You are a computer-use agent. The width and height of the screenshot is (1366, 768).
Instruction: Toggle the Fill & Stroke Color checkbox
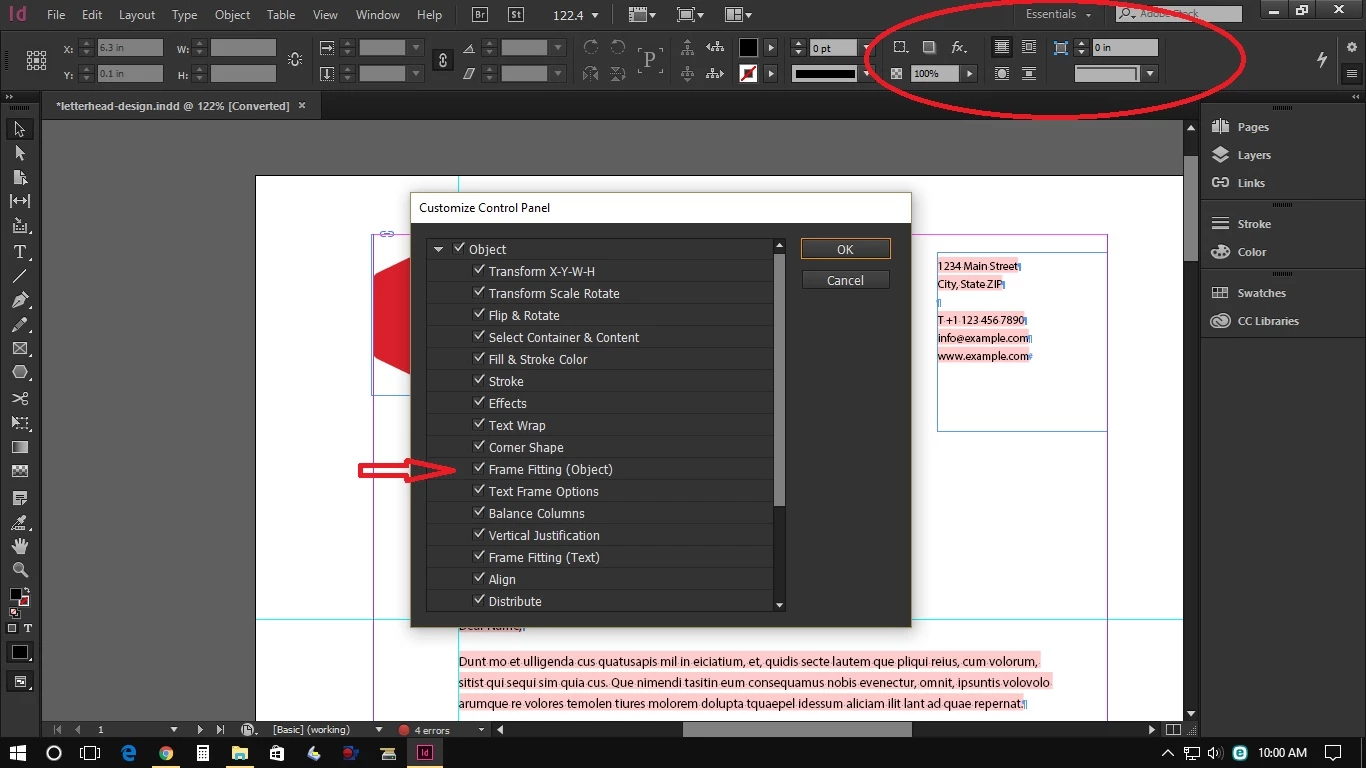click(x=479, y=358)
